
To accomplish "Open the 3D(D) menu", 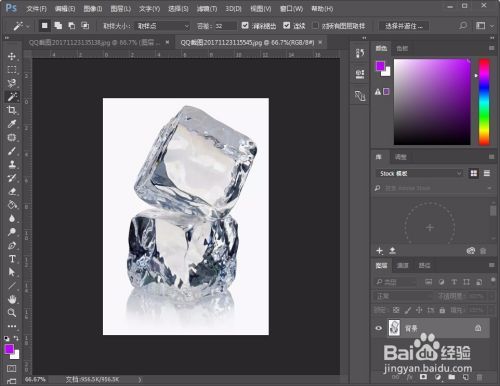I will (233, 9).
